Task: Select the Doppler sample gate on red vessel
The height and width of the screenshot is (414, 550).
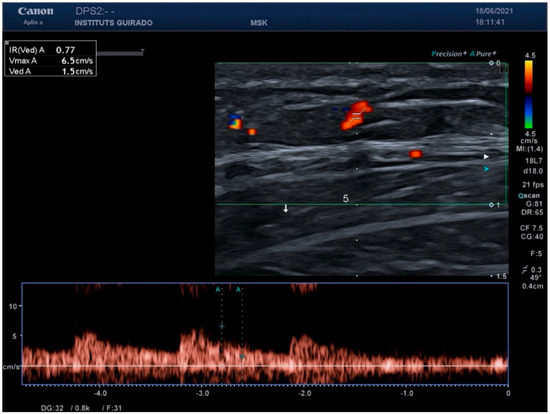Action: (x=357, y=116)
